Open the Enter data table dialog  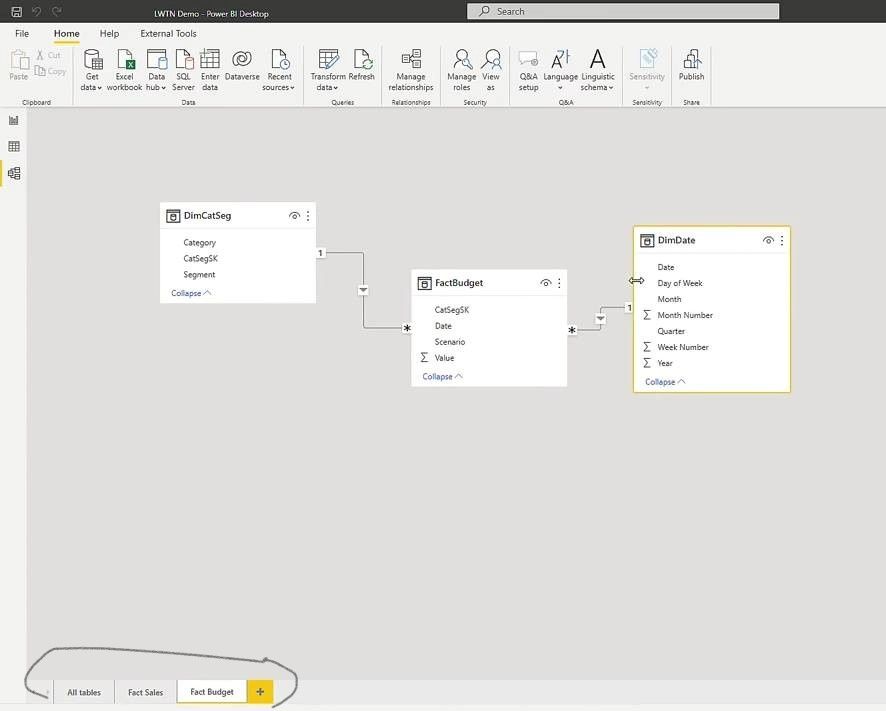click(210, 70)
